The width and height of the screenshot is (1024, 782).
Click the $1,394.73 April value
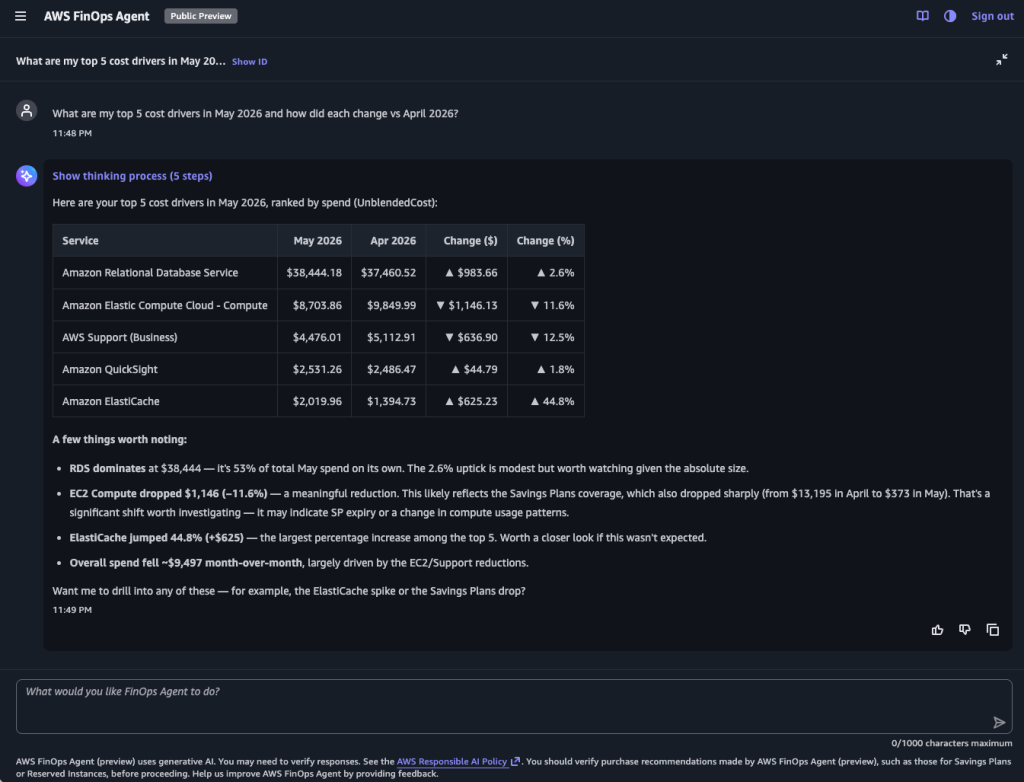pyautogui.click(x=391, y=401)
